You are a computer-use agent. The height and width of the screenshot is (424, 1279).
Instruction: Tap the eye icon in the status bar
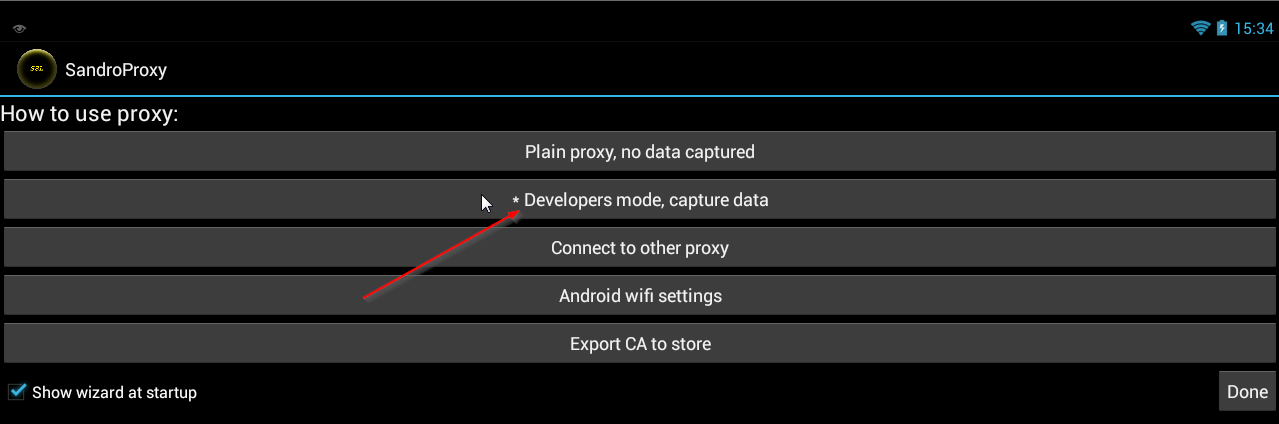click(x=19, y=29)
